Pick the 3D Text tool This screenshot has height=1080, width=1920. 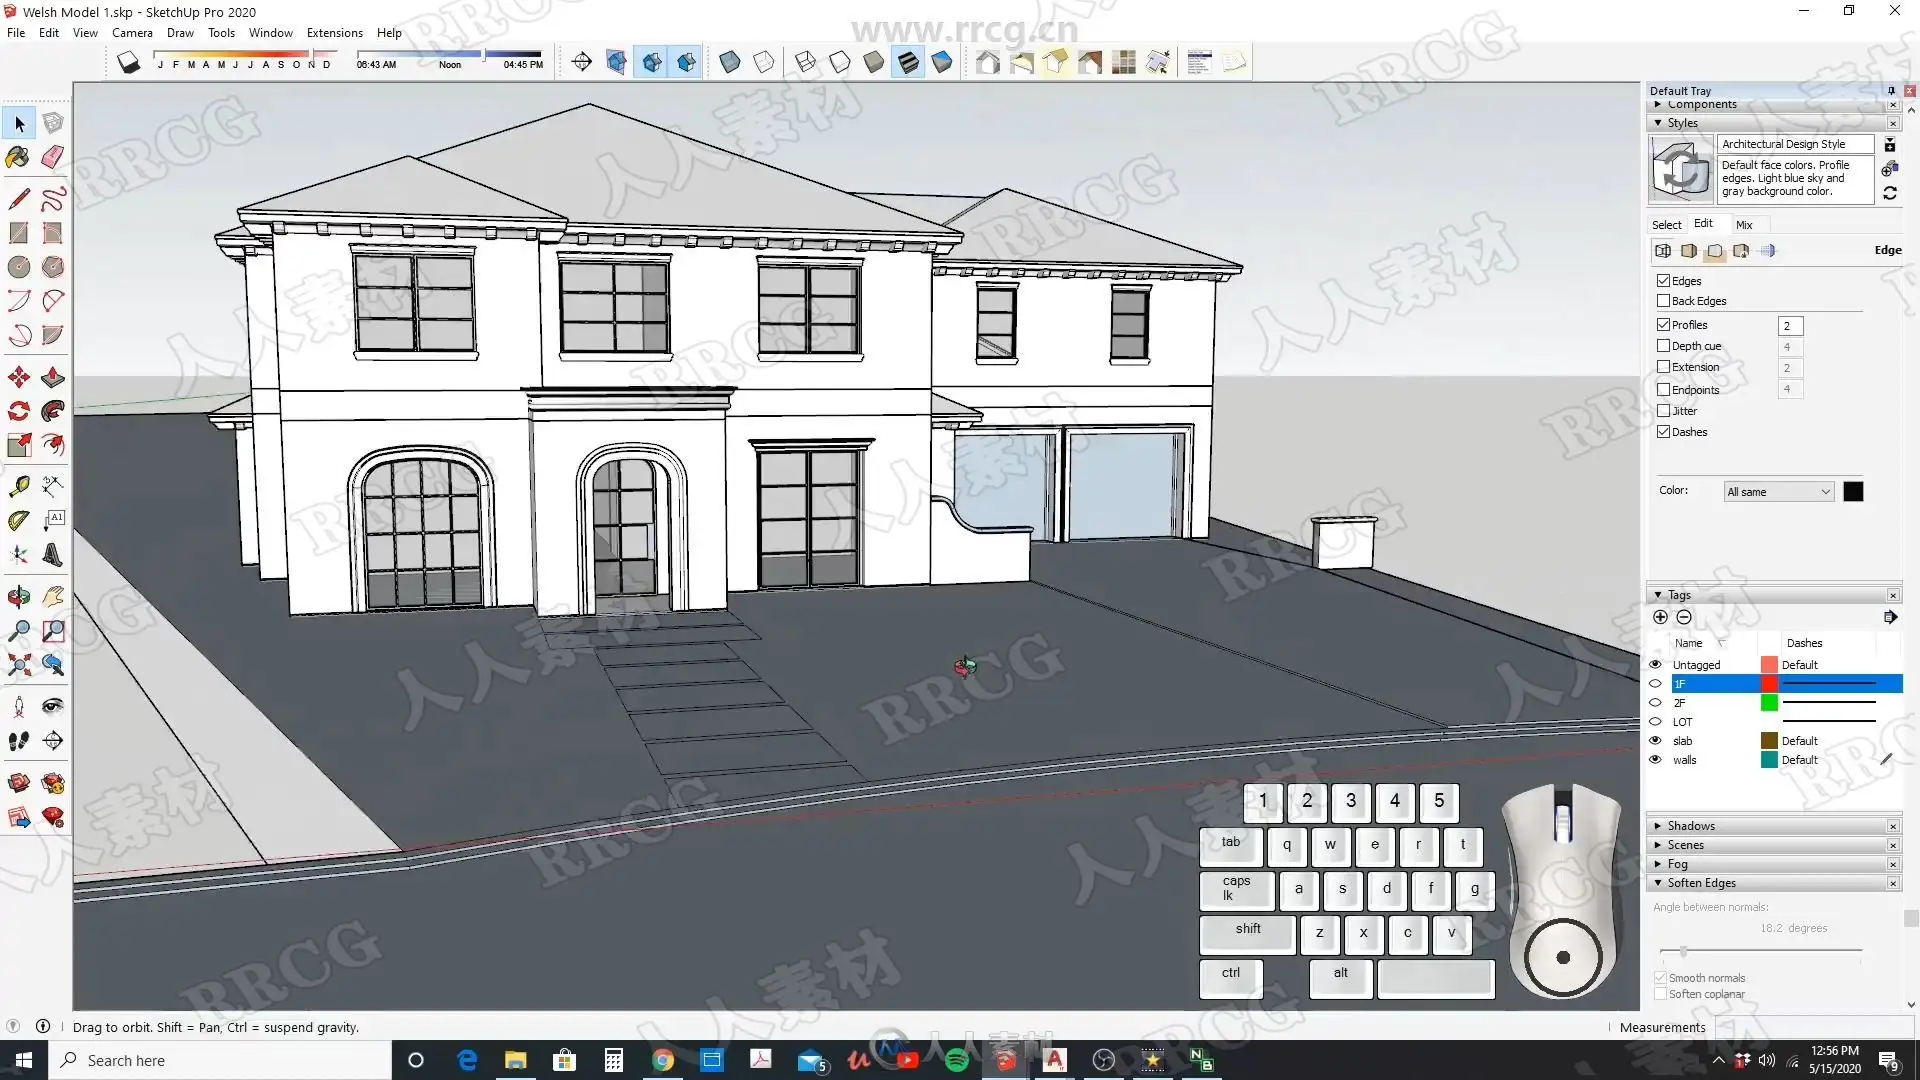click(53, 555)
